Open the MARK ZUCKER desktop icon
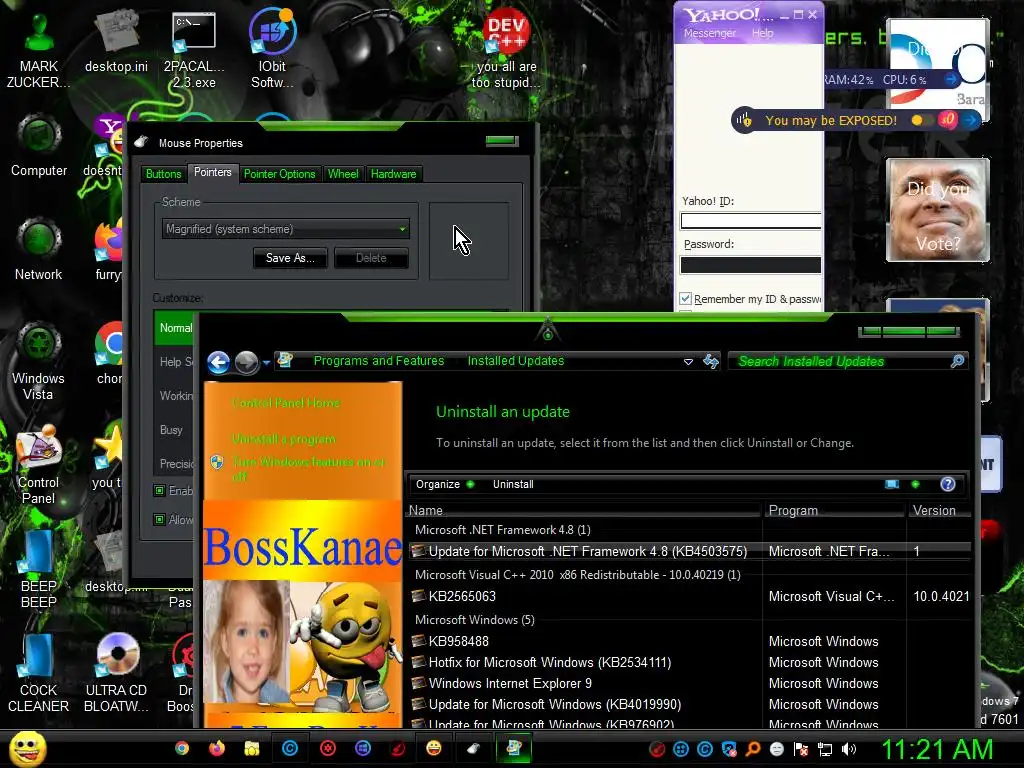 tap(39, 50)
